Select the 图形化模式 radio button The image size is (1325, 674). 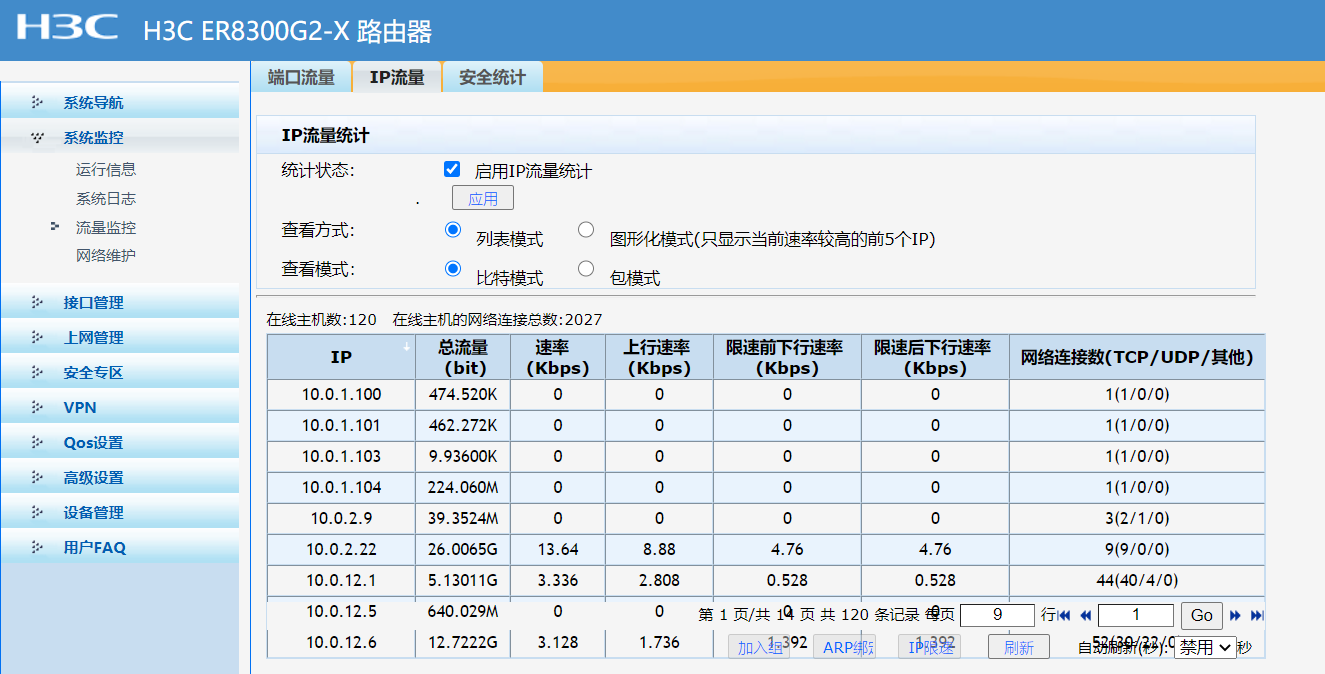point(586,229)
